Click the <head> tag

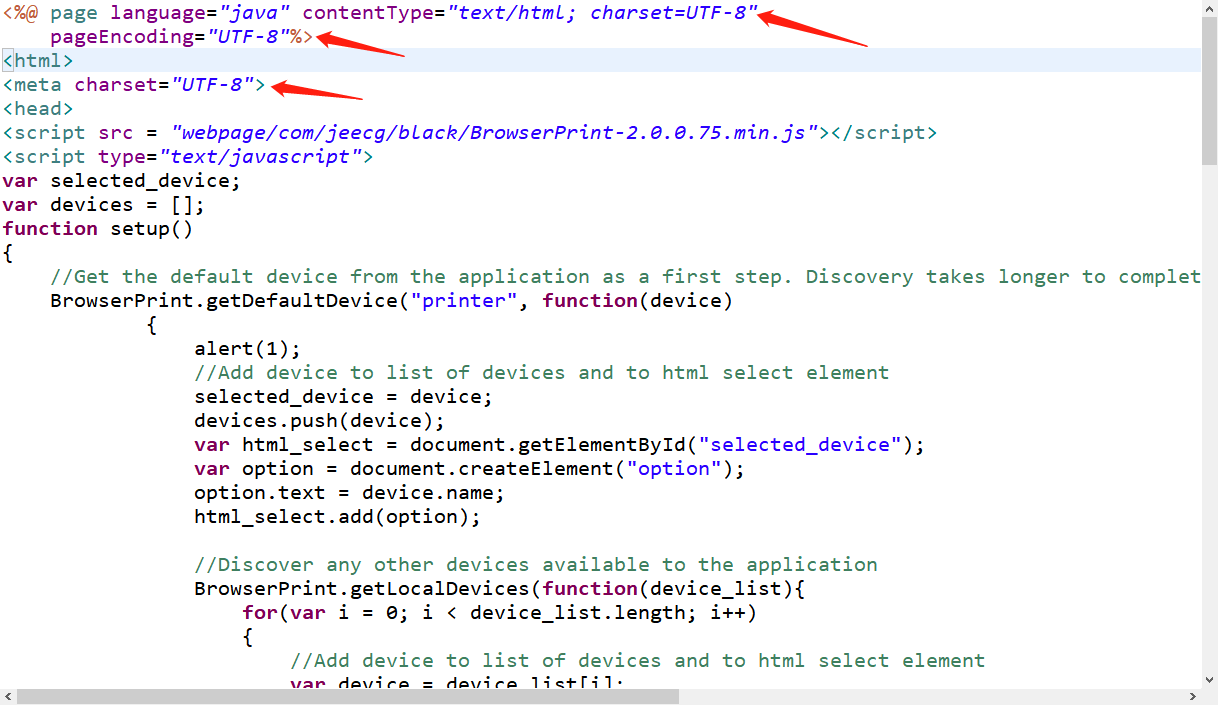[38, 109]
